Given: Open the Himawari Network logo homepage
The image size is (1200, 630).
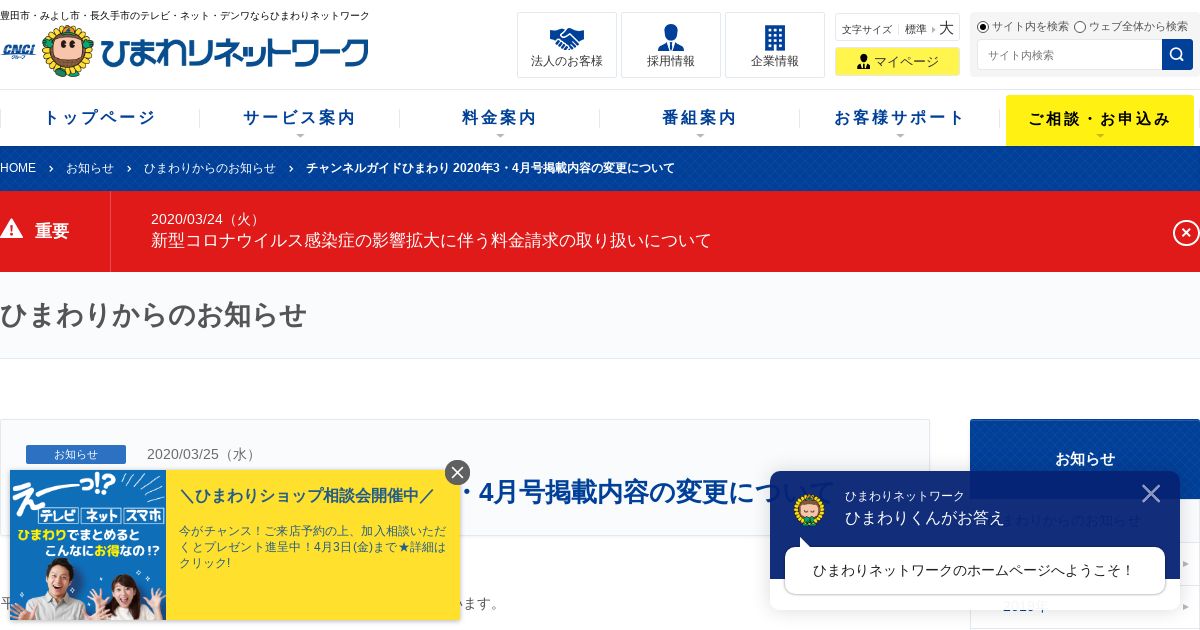Looking at the screenshot, I should [205, 51].
